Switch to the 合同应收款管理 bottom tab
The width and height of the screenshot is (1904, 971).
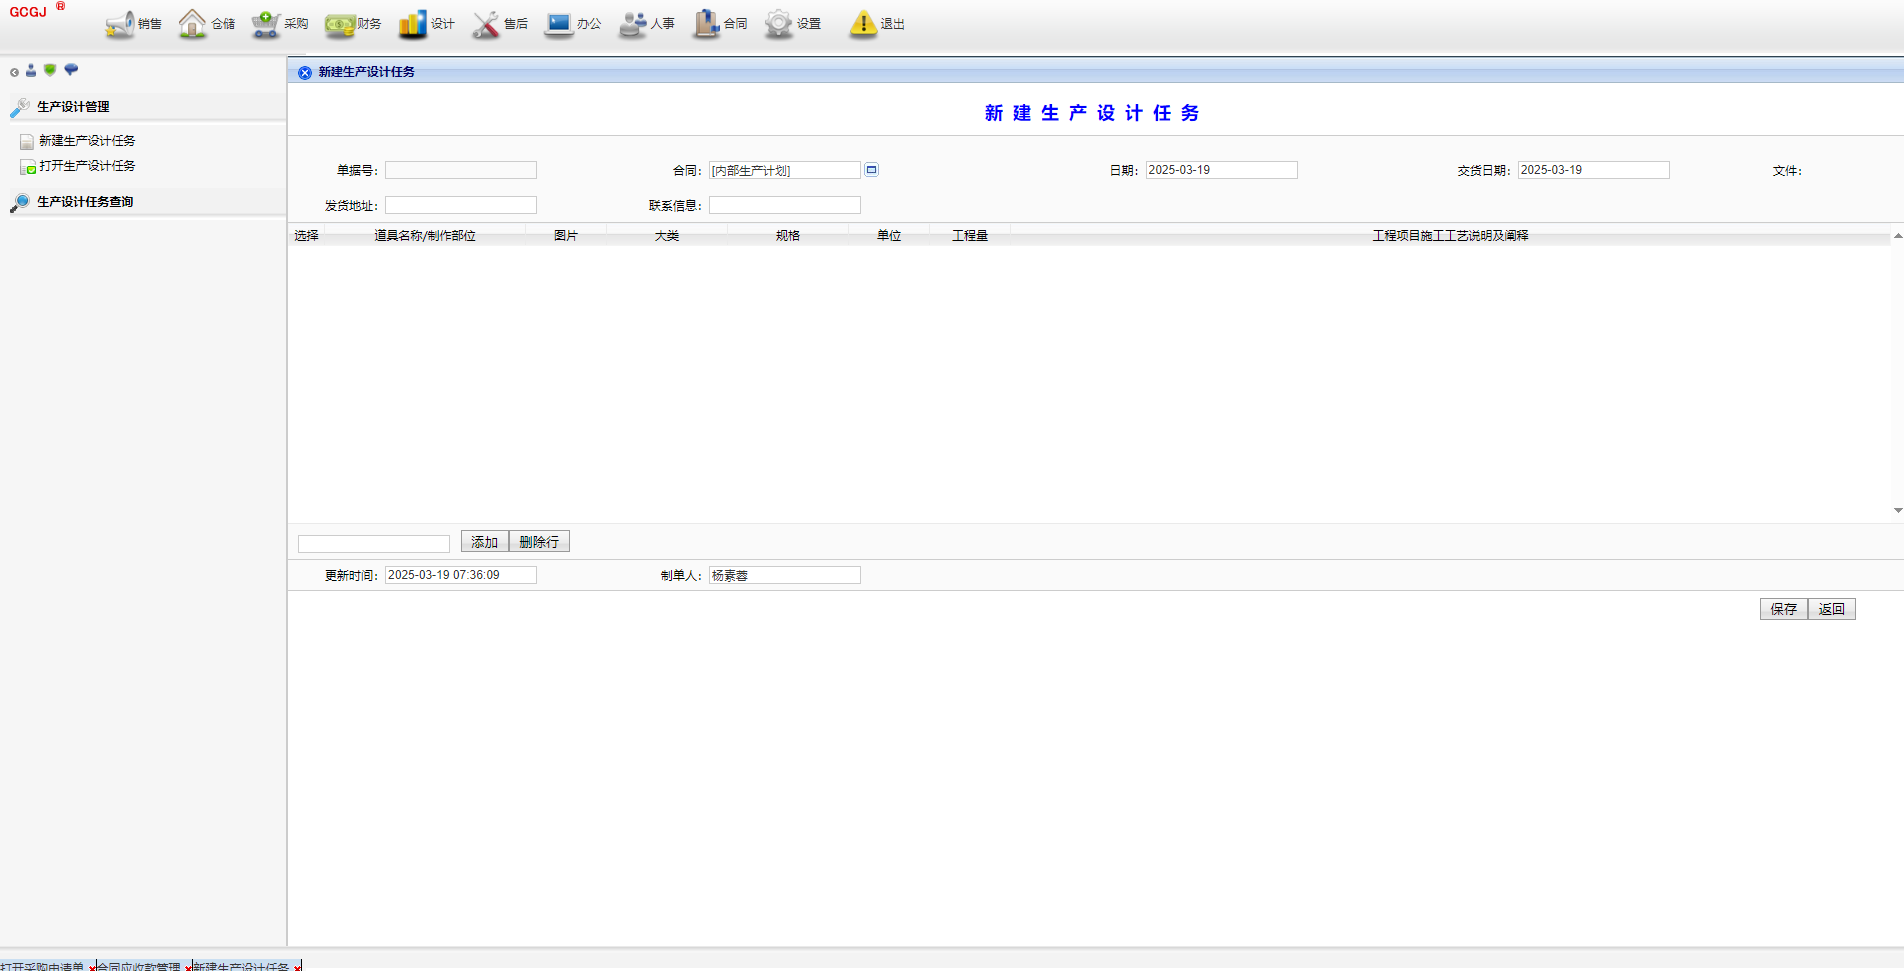[x=139, y=966]
